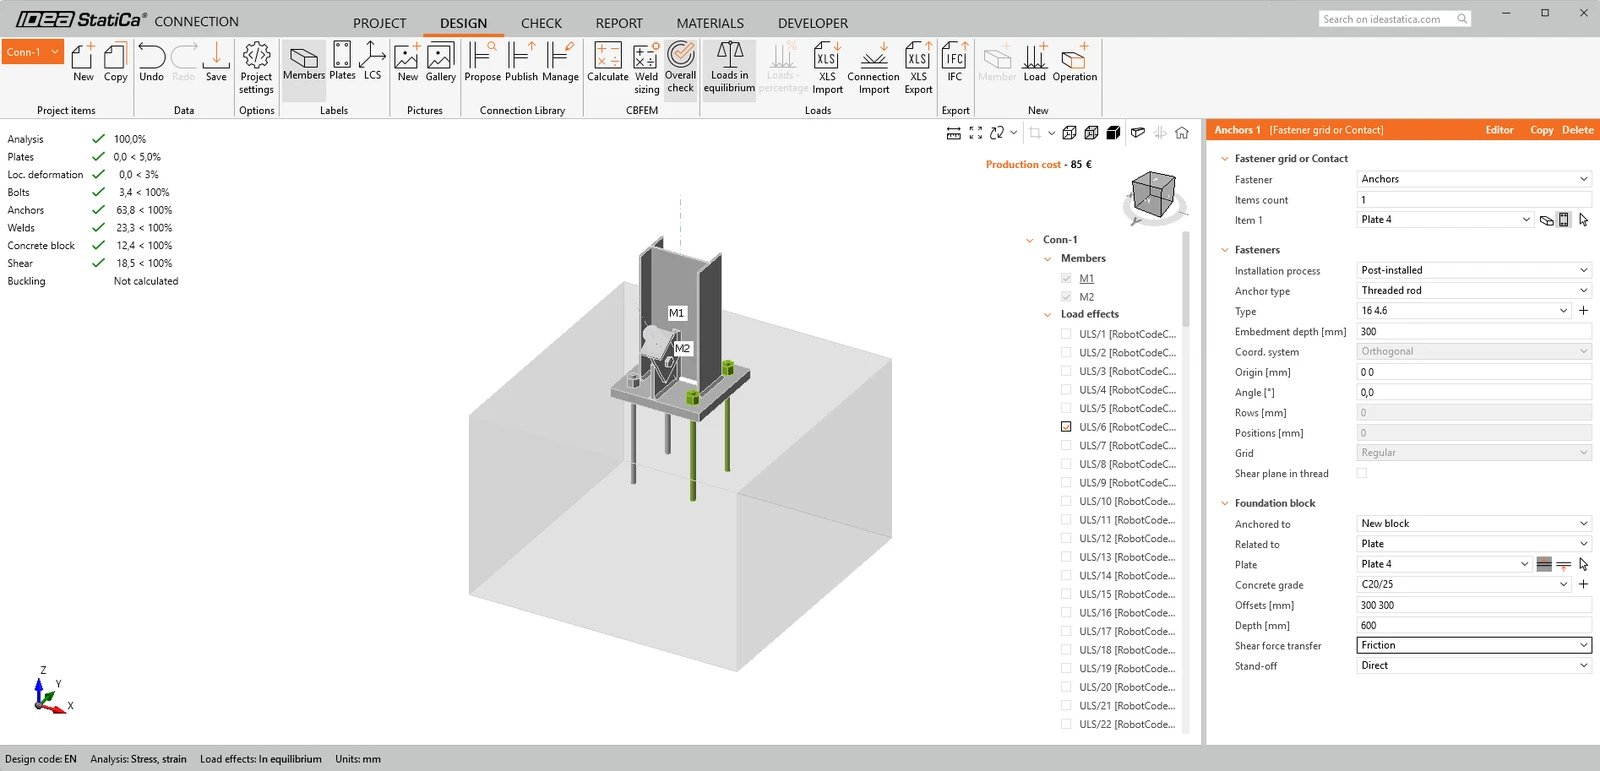Switch to solid view mode with the black cube icon
The height and width of the screenshot is (771, 1600).
coord(1113,133)
